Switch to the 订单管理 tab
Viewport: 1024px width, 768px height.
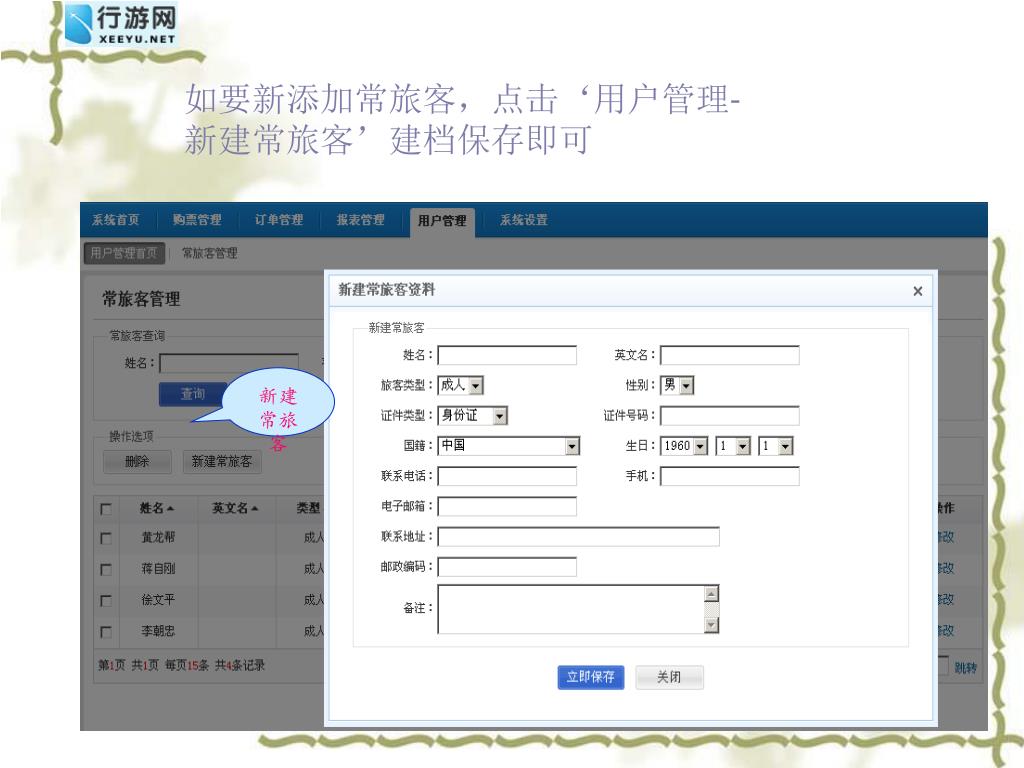[x=279, y=220]
